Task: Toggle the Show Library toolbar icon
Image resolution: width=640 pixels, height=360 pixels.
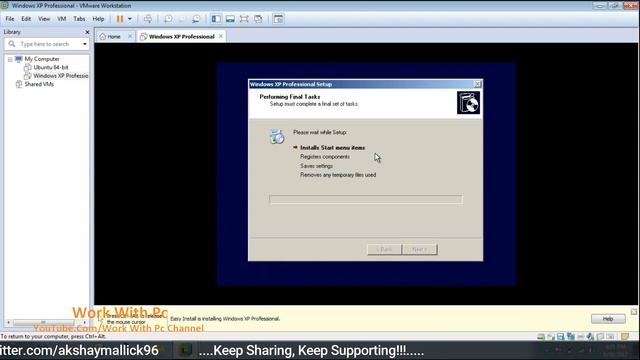Action: click(216, 19)
